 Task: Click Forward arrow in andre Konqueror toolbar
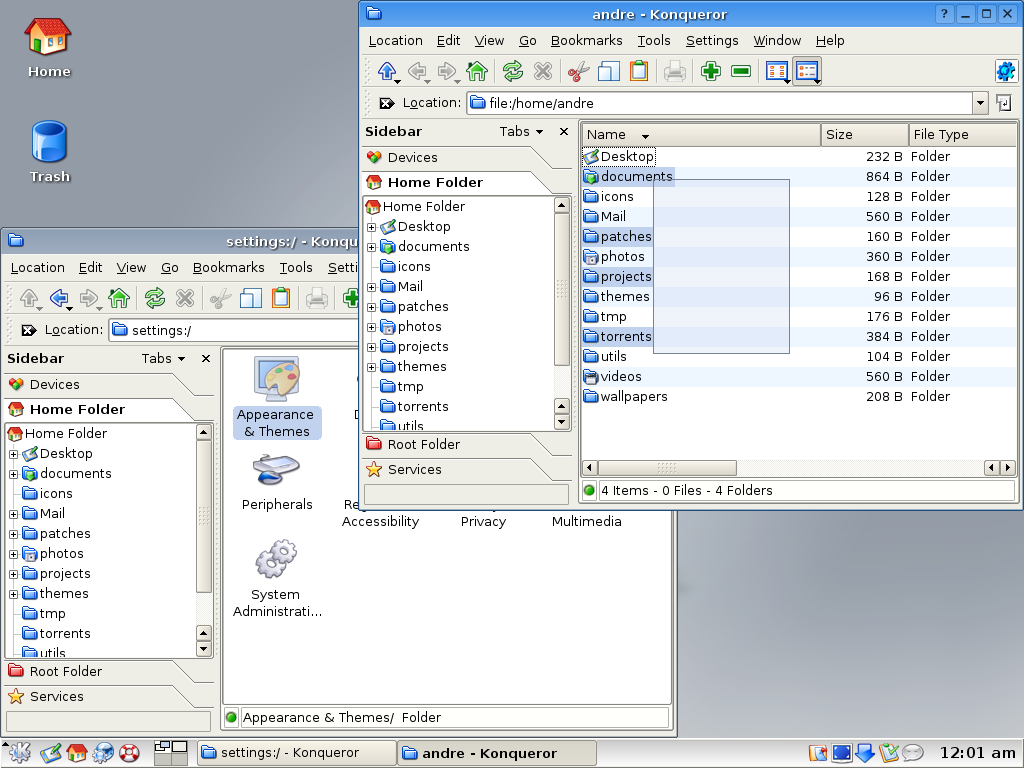[x=447, y=71]
